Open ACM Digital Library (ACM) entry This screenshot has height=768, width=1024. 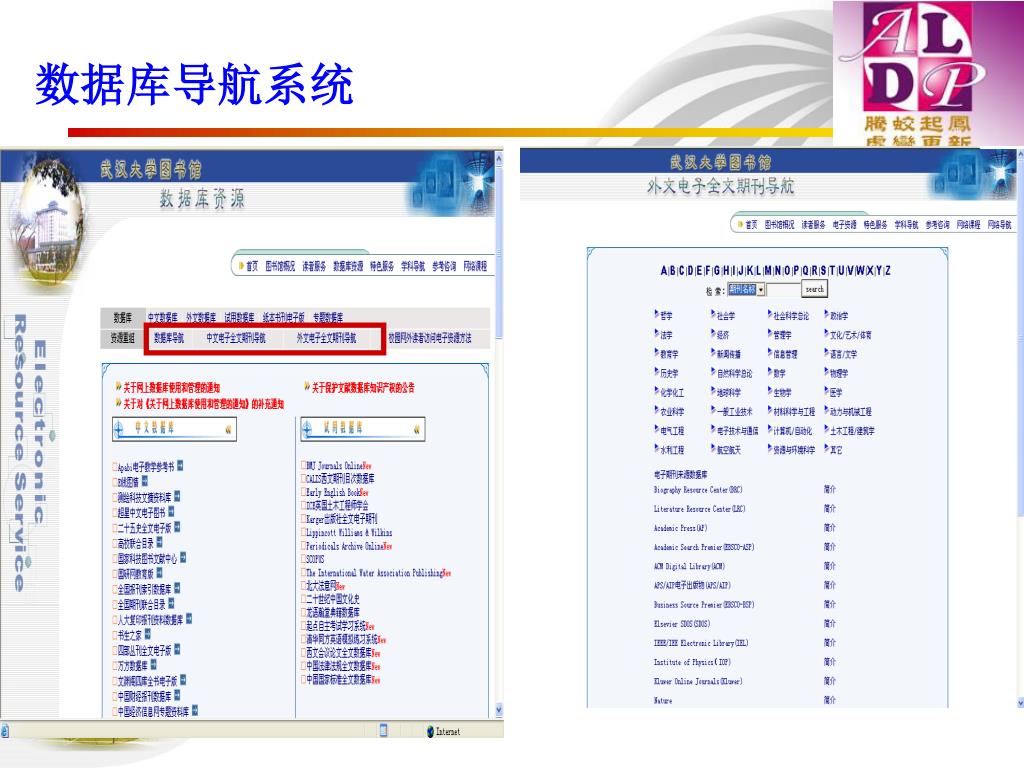[x=689, y=566]
